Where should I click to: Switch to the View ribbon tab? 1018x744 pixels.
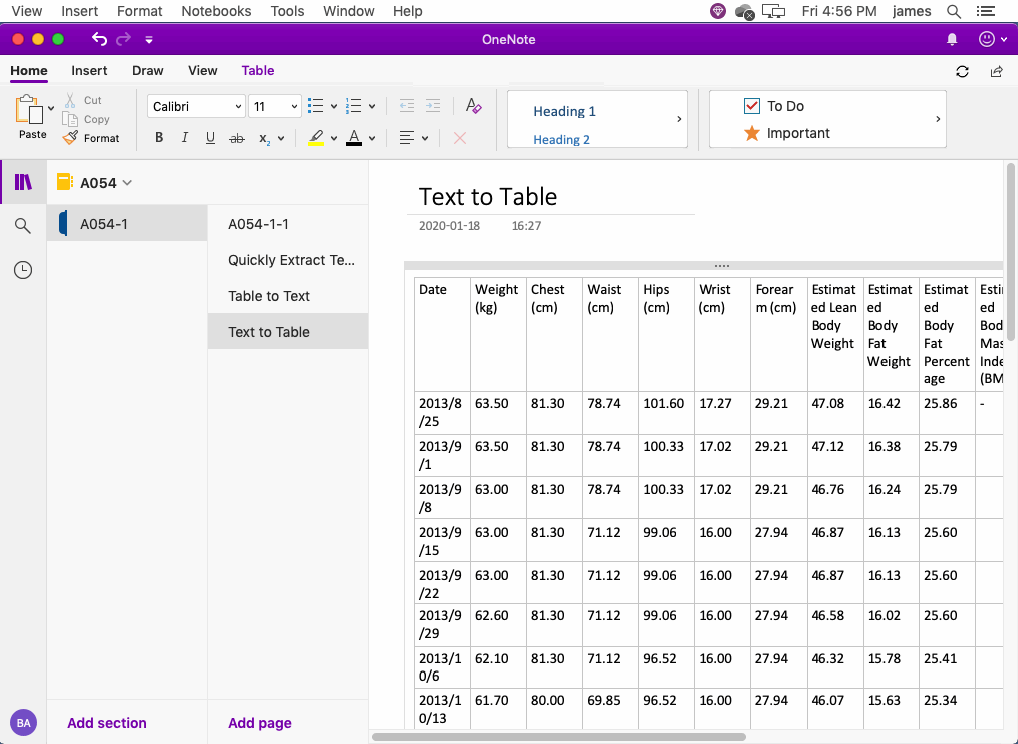point(203,71)
